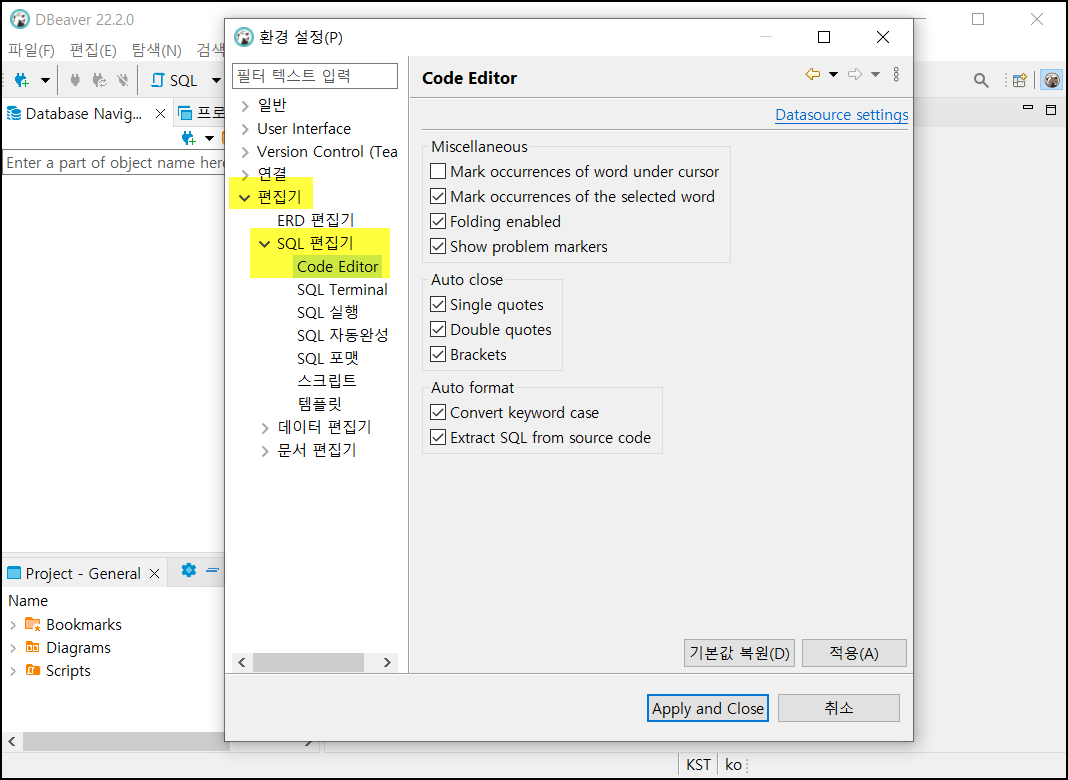Screen dimensions: 1068x780
Task: Click the 취소 cancel button
Action: [x=838, y=708]
